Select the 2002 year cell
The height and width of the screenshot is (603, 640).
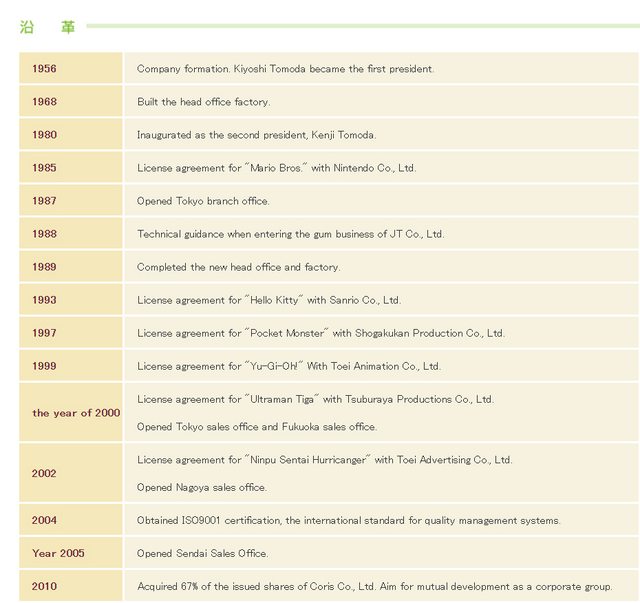tap(71, 473)
